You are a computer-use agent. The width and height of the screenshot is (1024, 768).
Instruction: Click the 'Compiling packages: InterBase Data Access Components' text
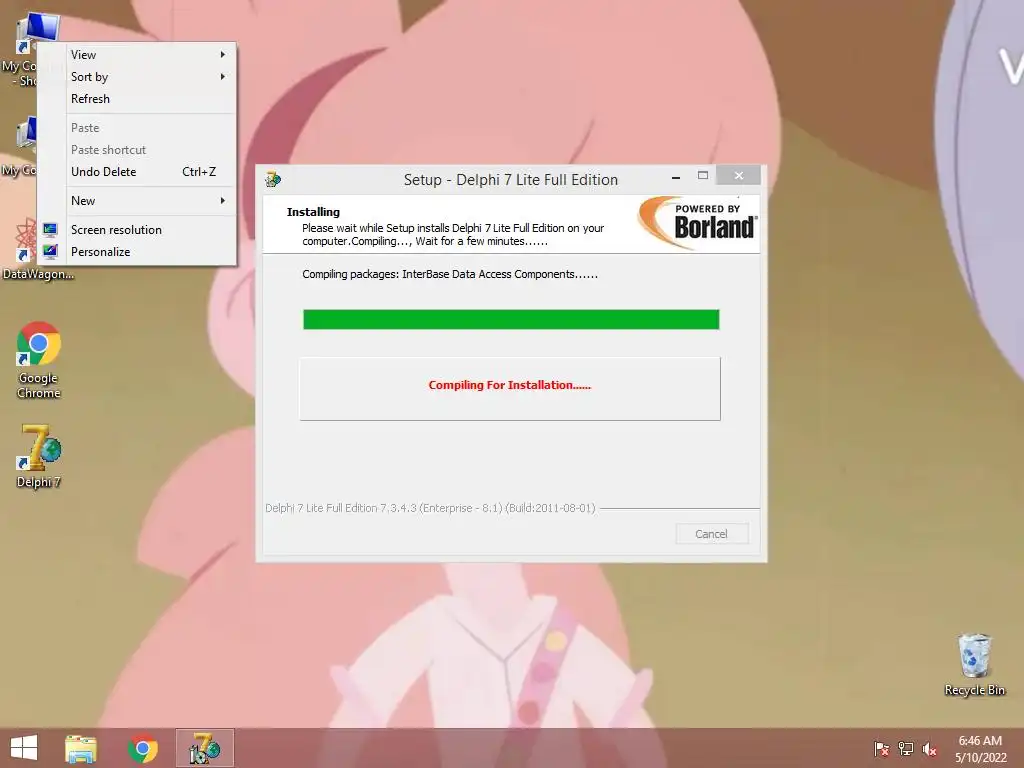point(450,274)
